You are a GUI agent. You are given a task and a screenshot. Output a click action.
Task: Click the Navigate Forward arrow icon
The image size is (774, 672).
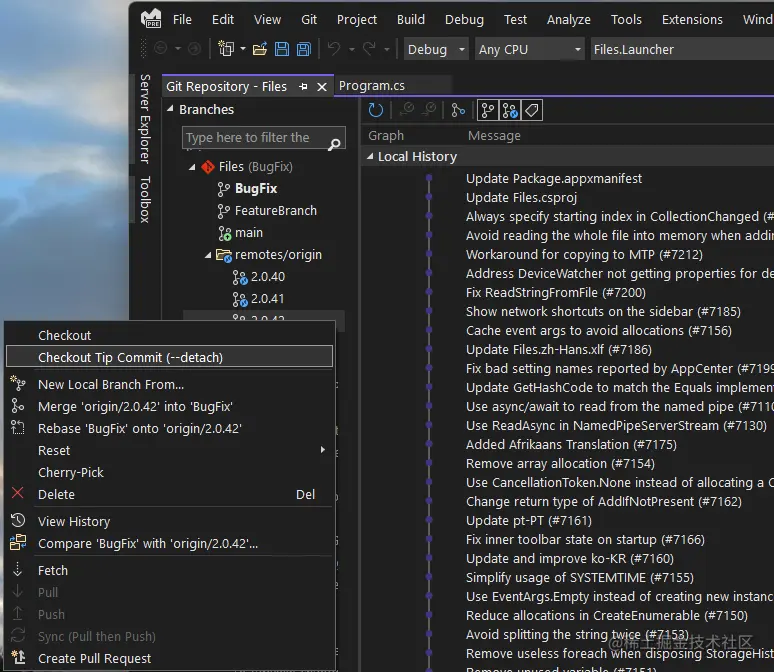coord(194,48)
